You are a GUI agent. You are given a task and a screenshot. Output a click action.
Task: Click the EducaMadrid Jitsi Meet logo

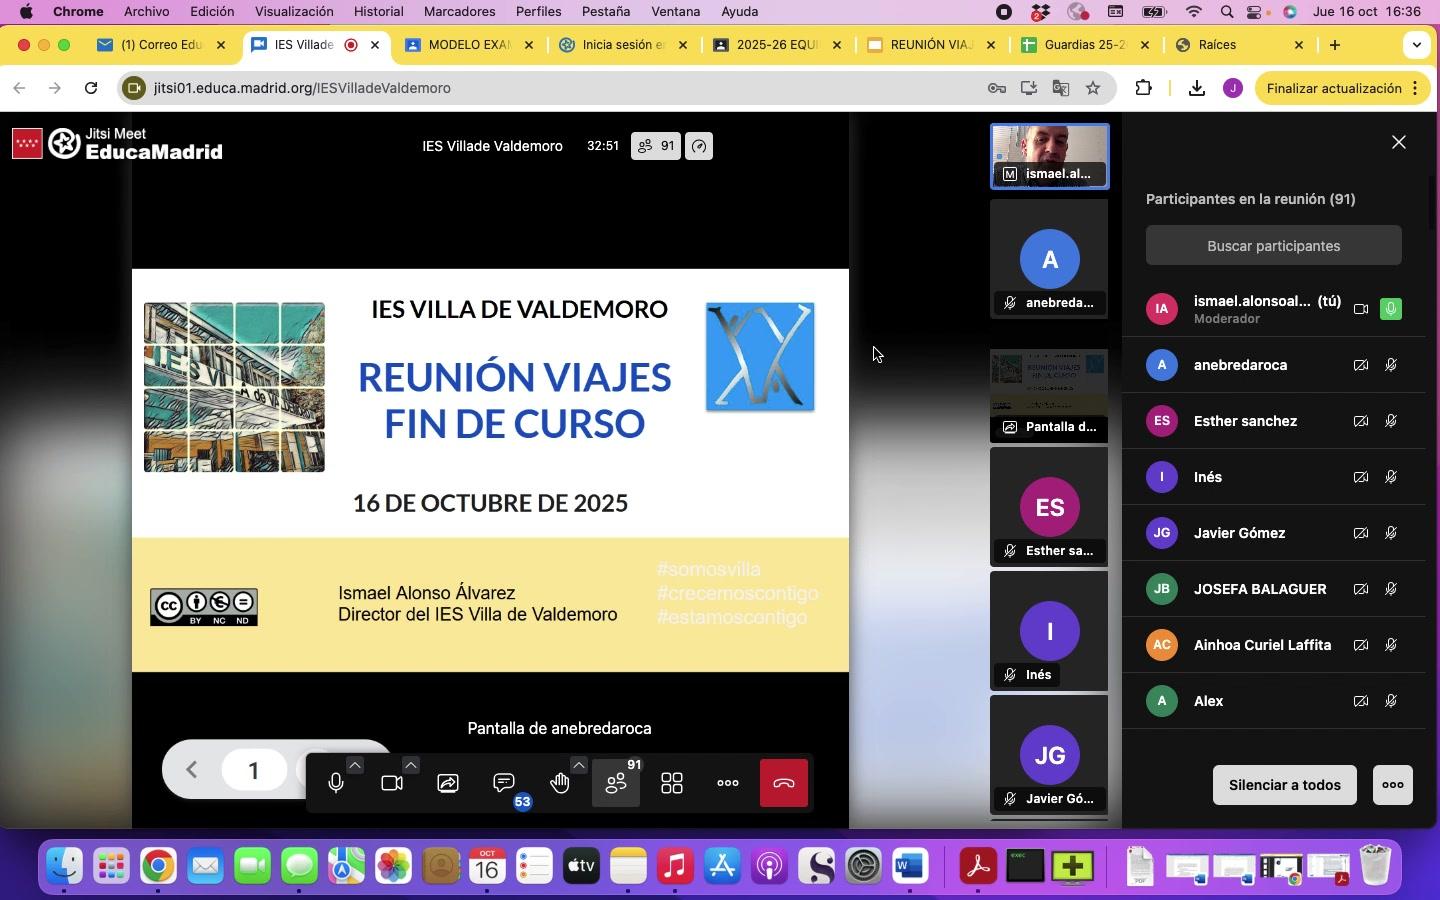coord(117,144)
